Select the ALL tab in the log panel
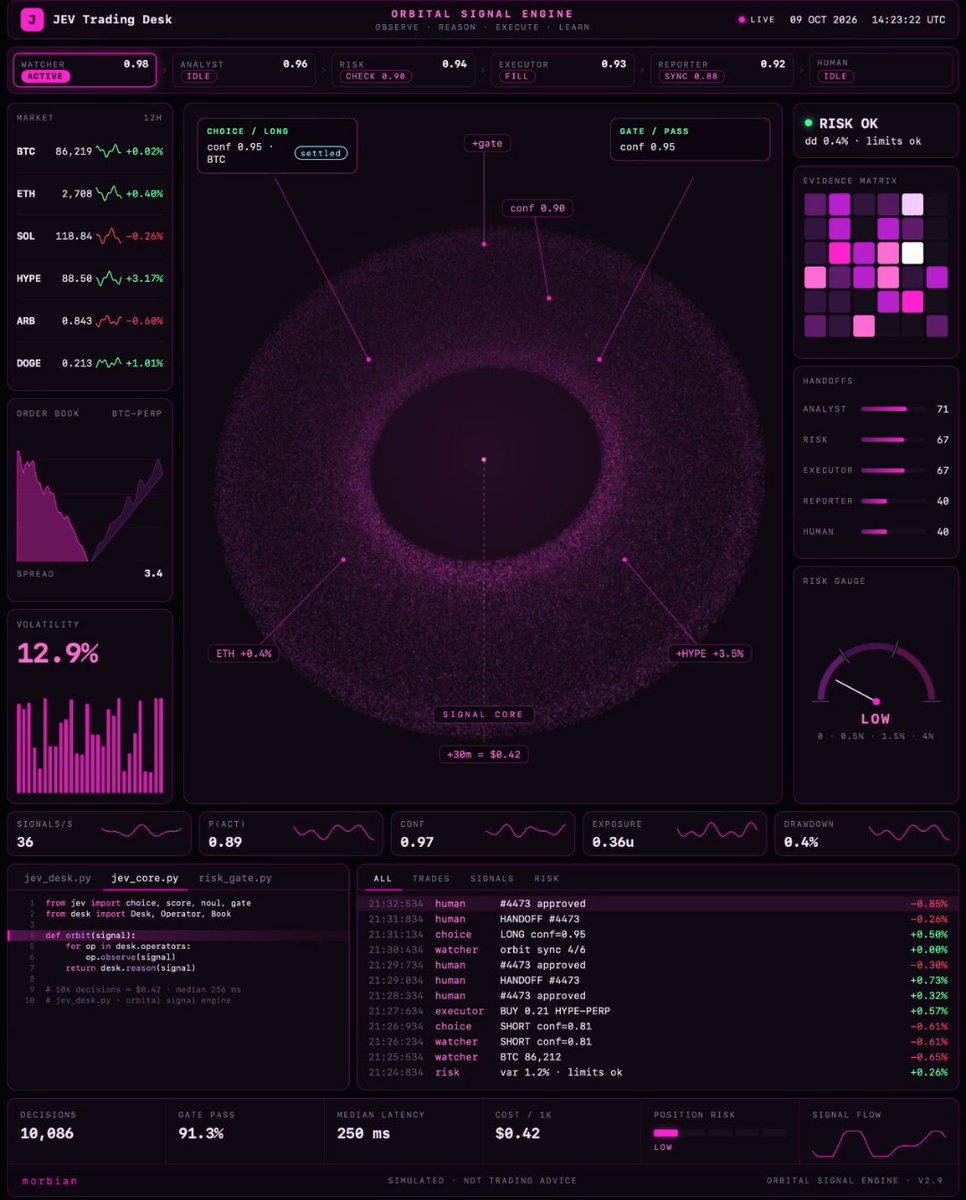Image resolution: width=966 pixels, height=1200 pixels. (x=382, y=878)
